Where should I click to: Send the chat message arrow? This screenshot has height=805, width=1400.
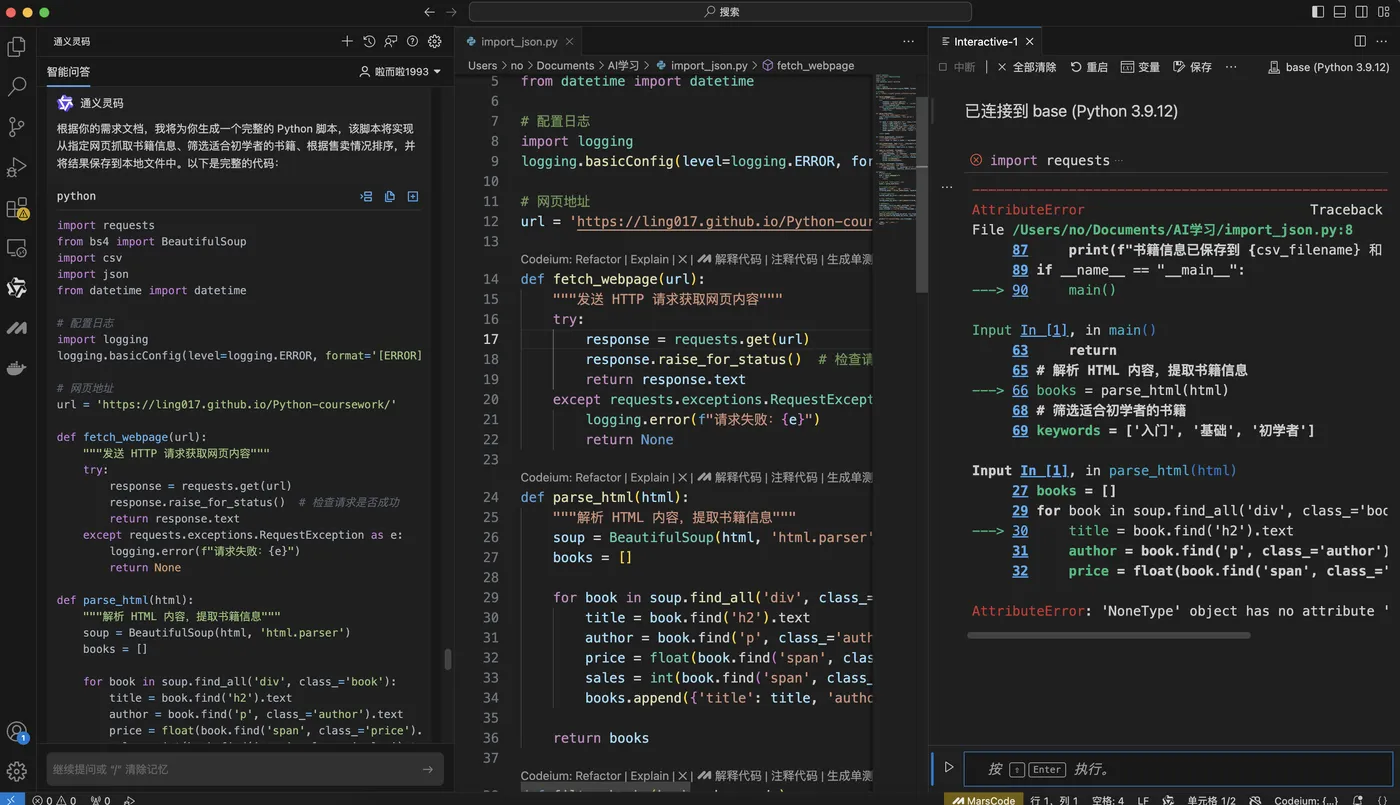coord(427,769)
